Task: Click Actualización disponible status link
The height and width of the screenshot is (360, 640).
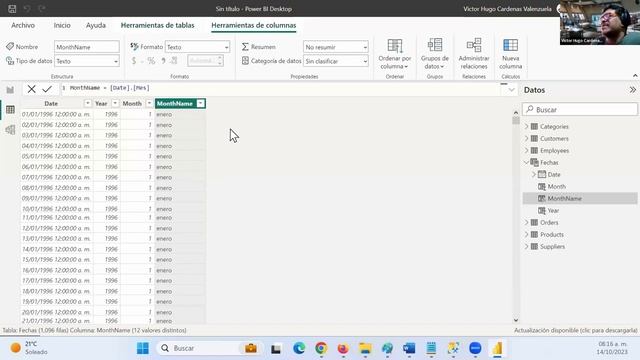Action: [576, 330]
